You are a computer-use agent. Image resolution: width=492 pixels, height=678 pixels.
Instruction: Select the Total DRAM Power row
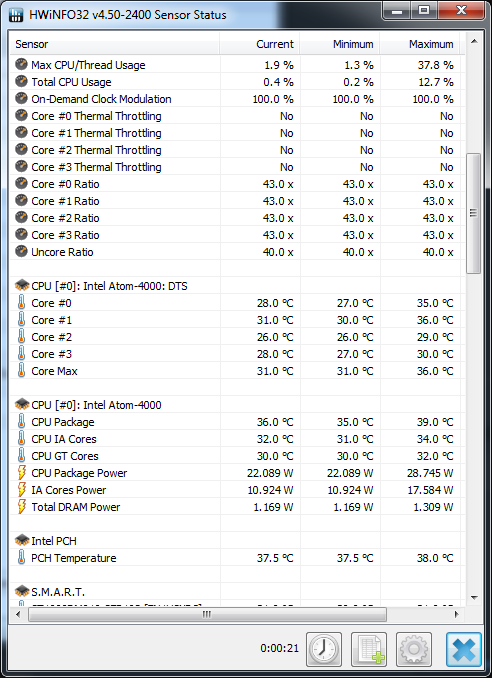pyautogui.click(x=237, y=507)
